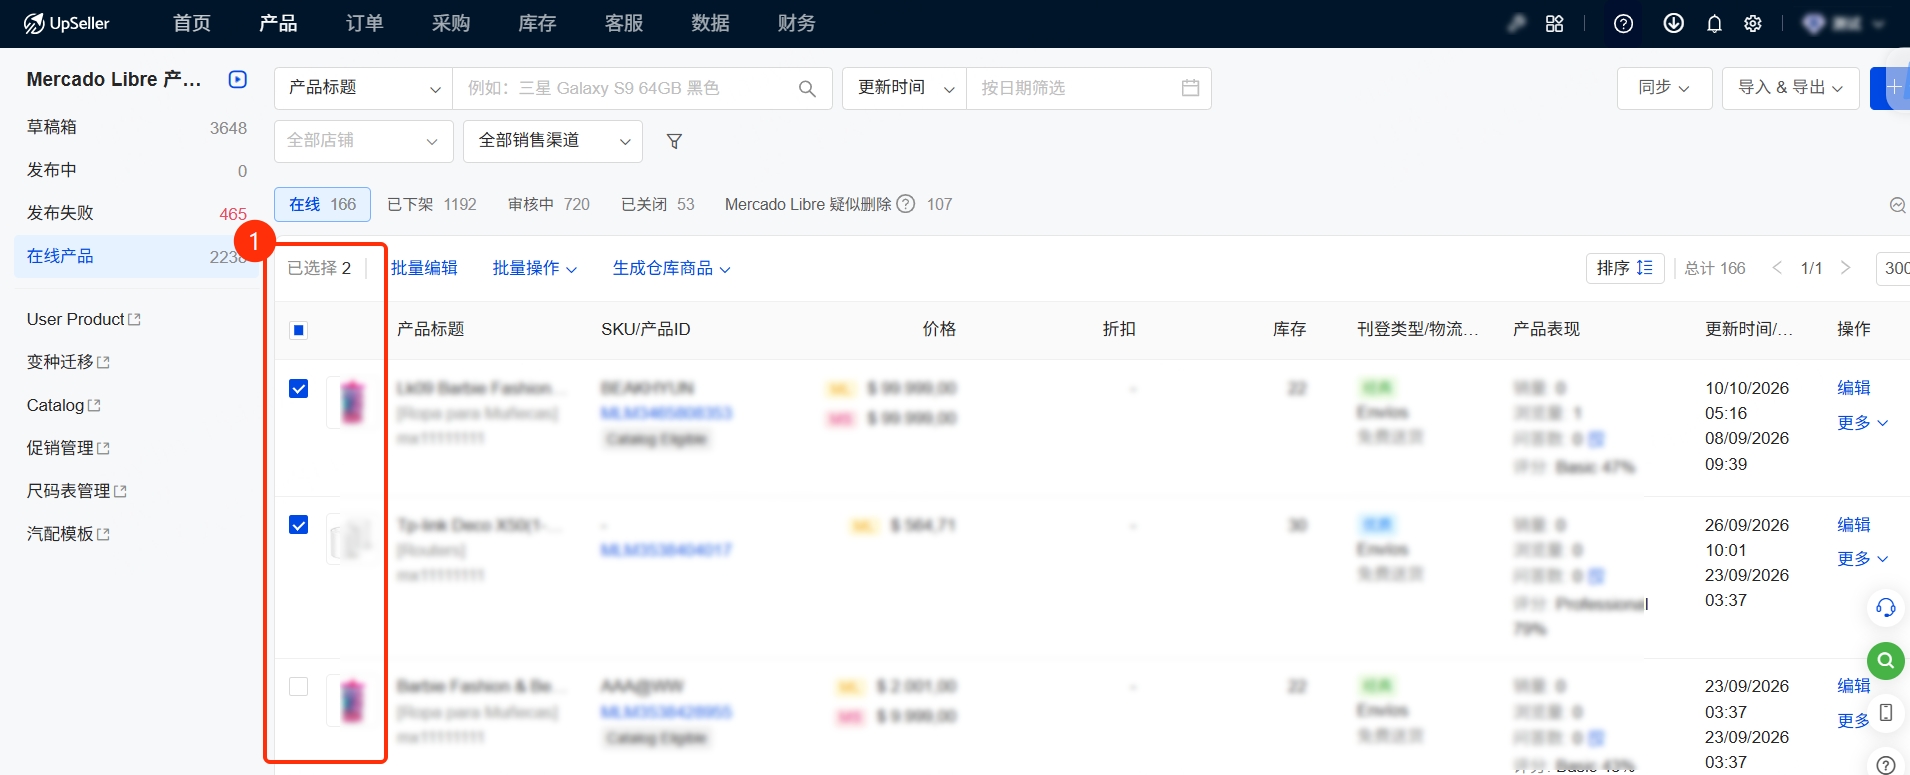Check the third product row checkbox
The image size is (1910, 775).
click(x=298, y=686)
